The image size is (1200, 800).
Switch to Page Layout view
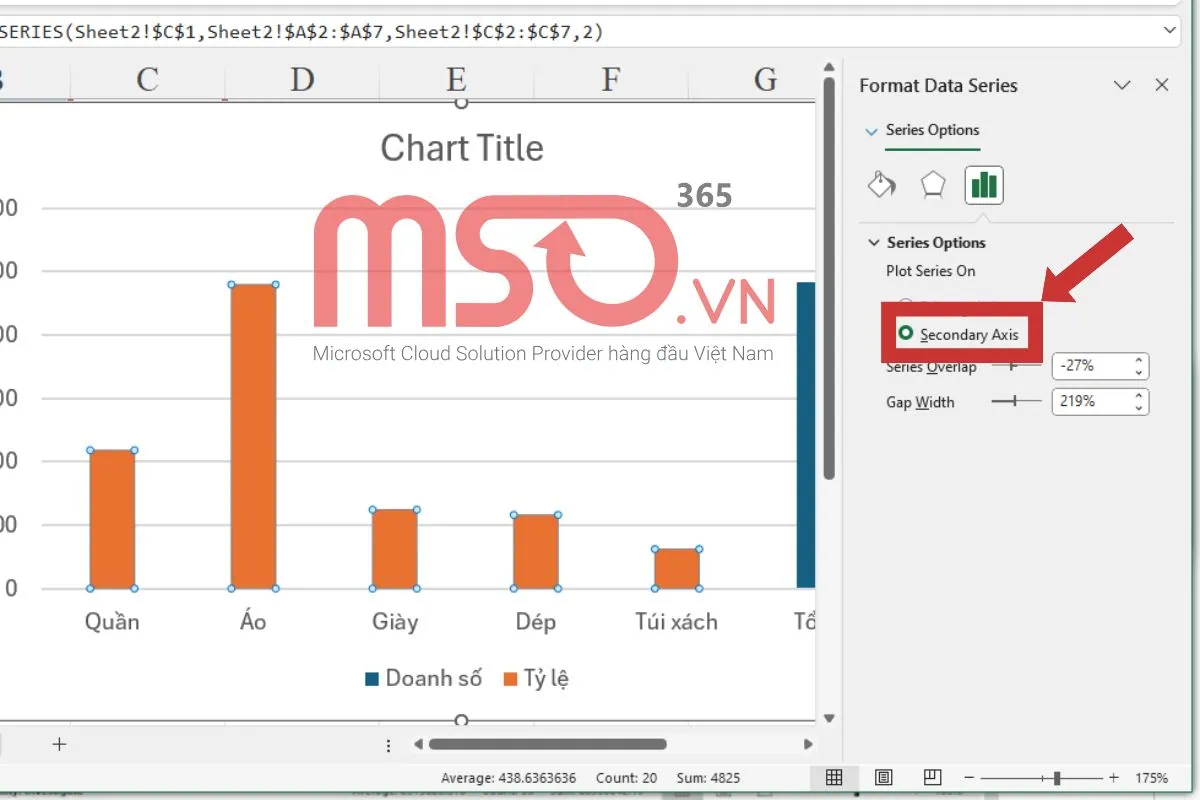coord(883,777)
